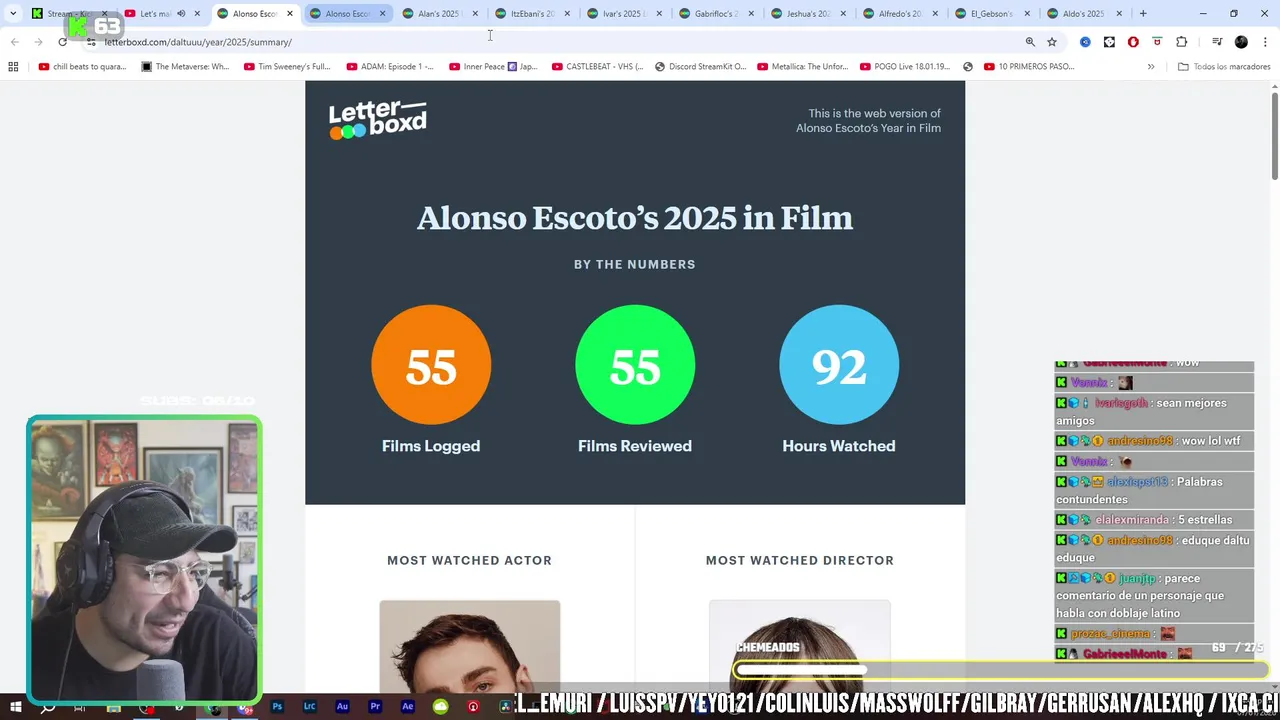This screenshot has height=720, width=1280.
Task: Click the Chemeados progress bar overlay
Action: pos(1001,670)
